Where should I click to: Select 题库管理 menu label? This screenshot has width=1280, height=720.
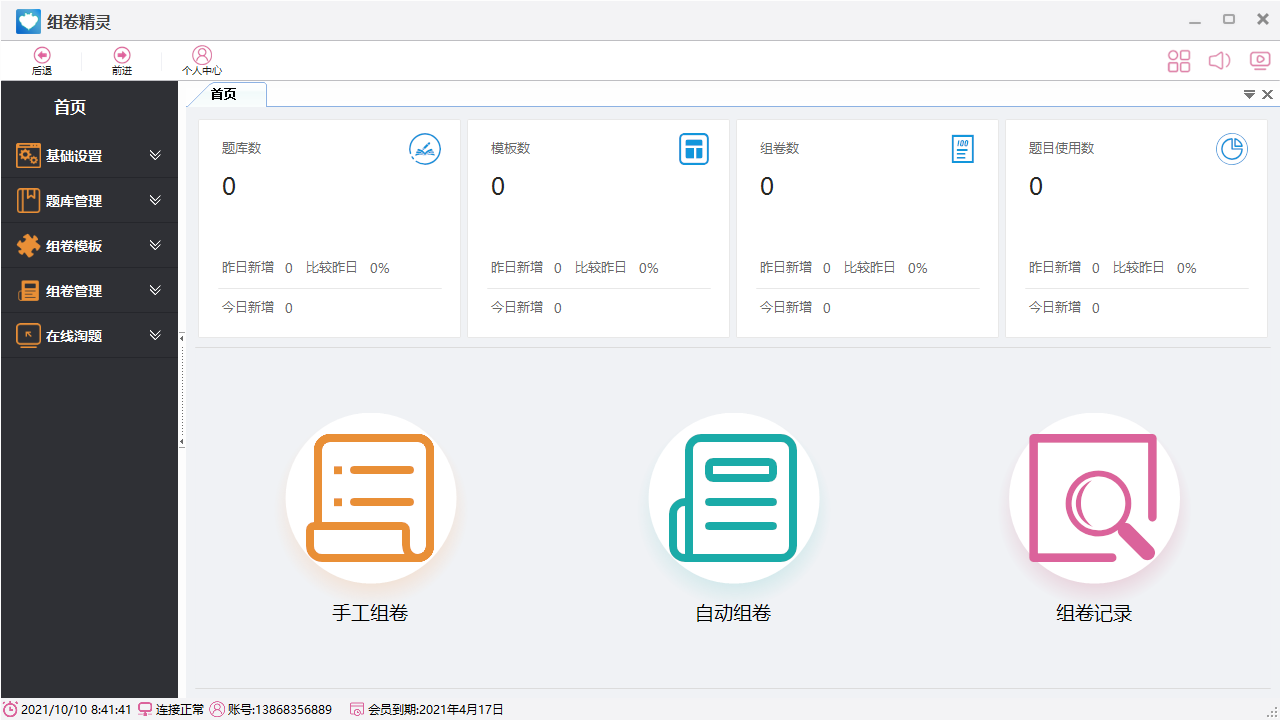click(74, 202)
